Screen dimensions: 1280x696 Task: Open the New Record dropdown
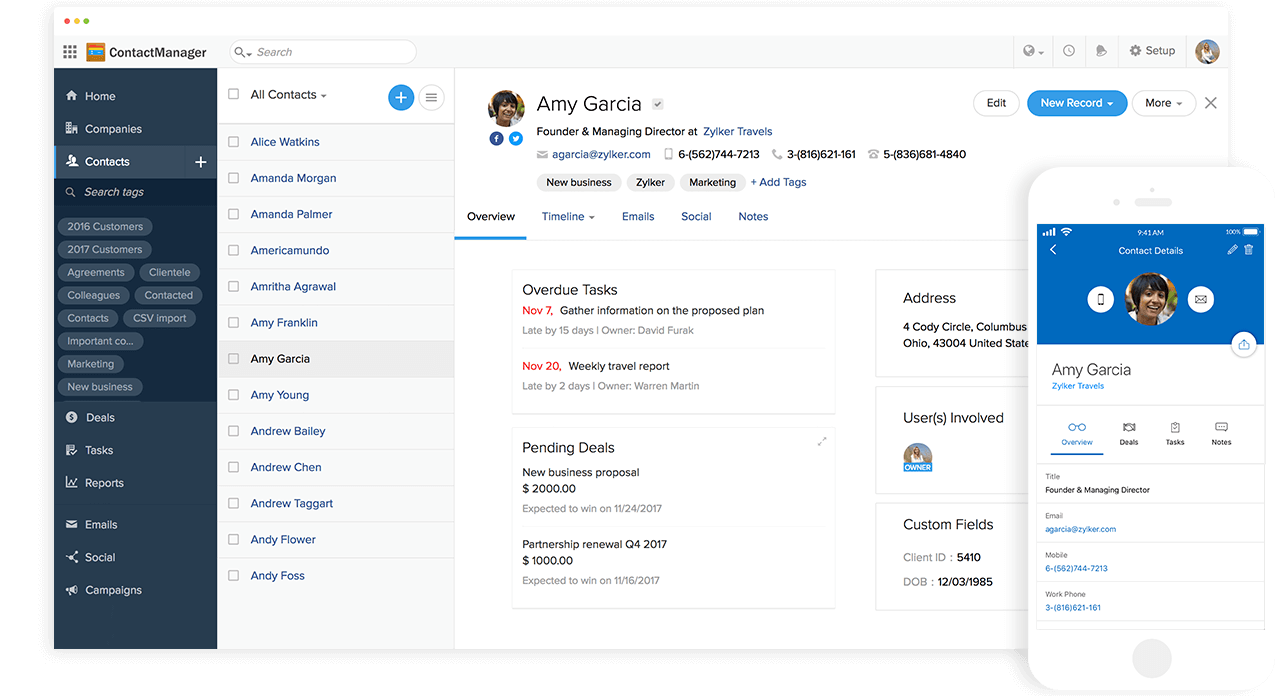tap(1077, 103)
